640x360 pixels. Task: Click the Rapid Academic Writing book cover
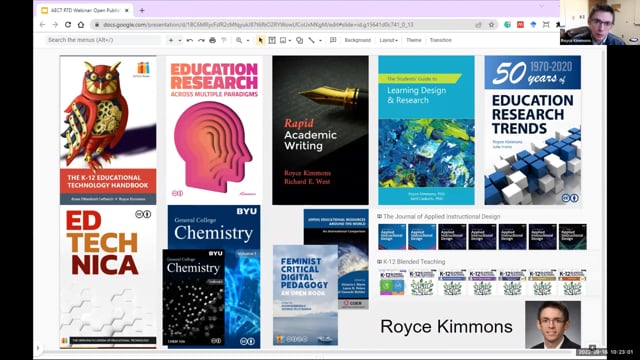[320, 130]
